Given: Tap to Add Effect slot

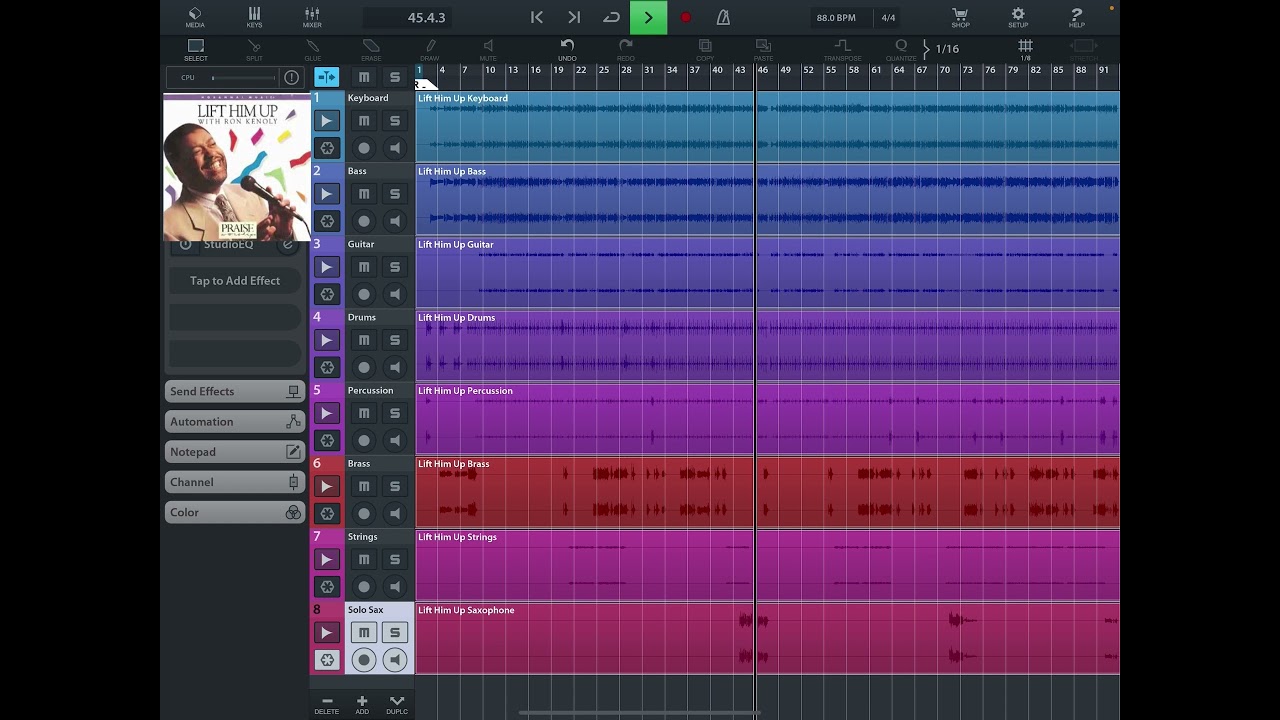Looking at the screenshot, I should click(x=235, y=281).
